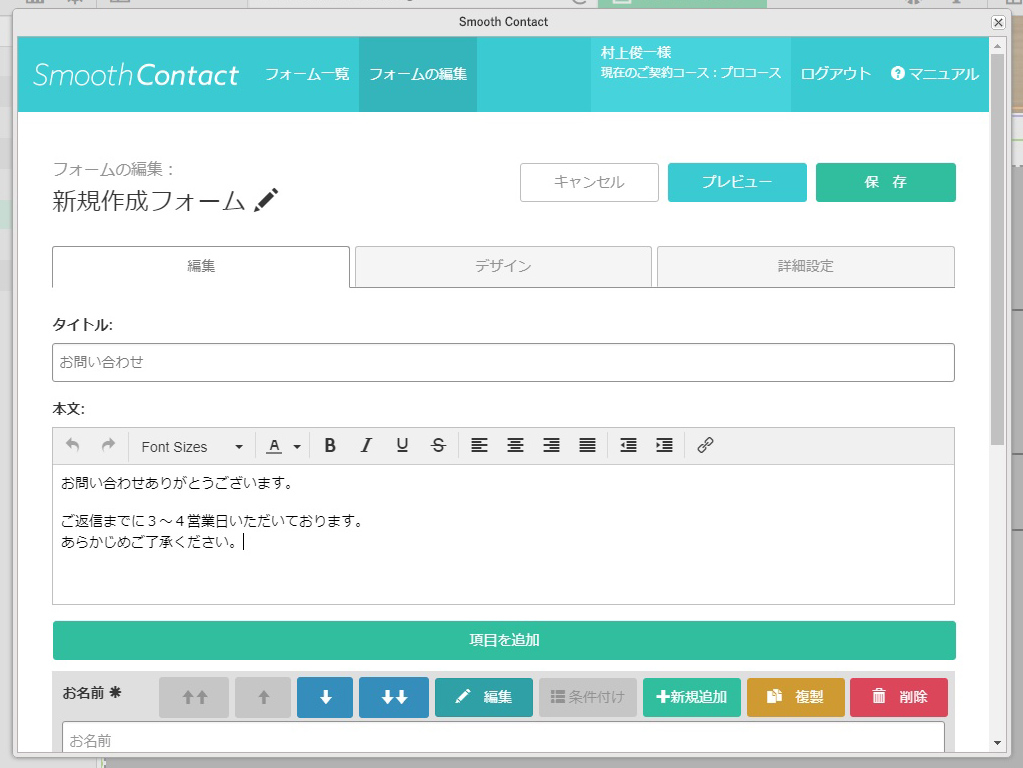Open the 詳細設定 tab
The height and width of the screenshot is (768, 1023).
point(805,266)
